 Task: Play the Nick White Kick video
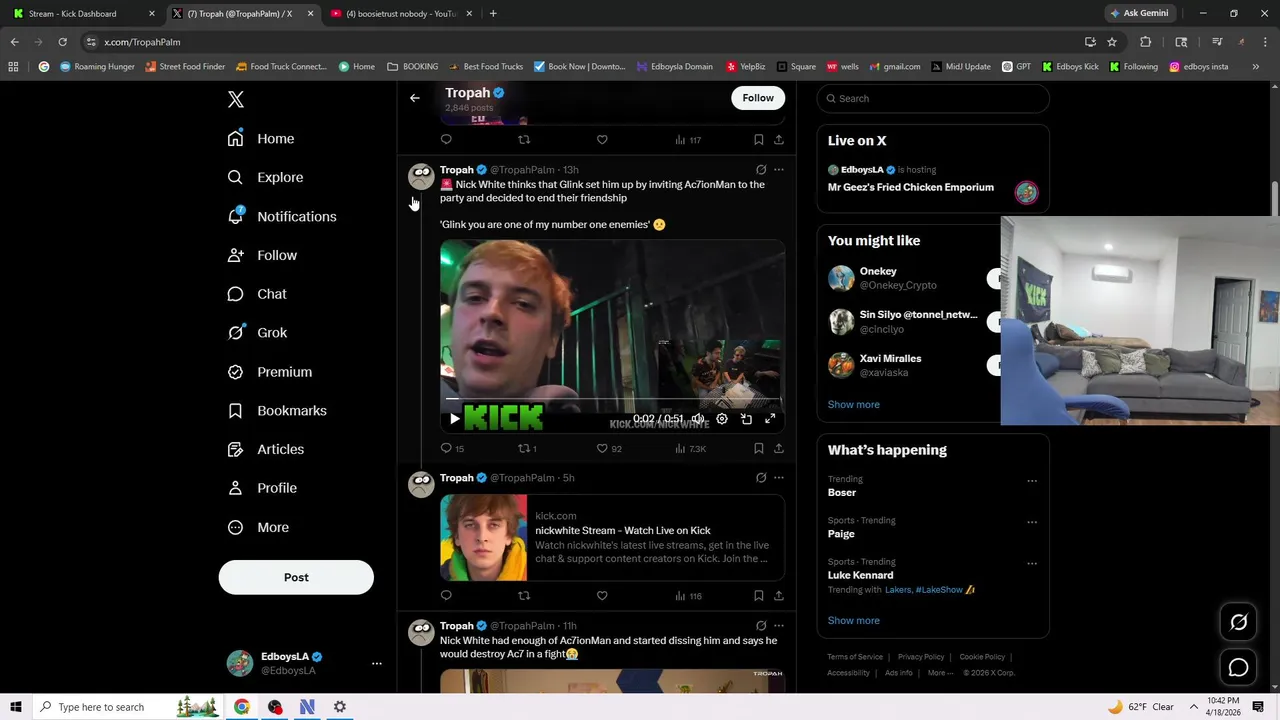(454, 419)
